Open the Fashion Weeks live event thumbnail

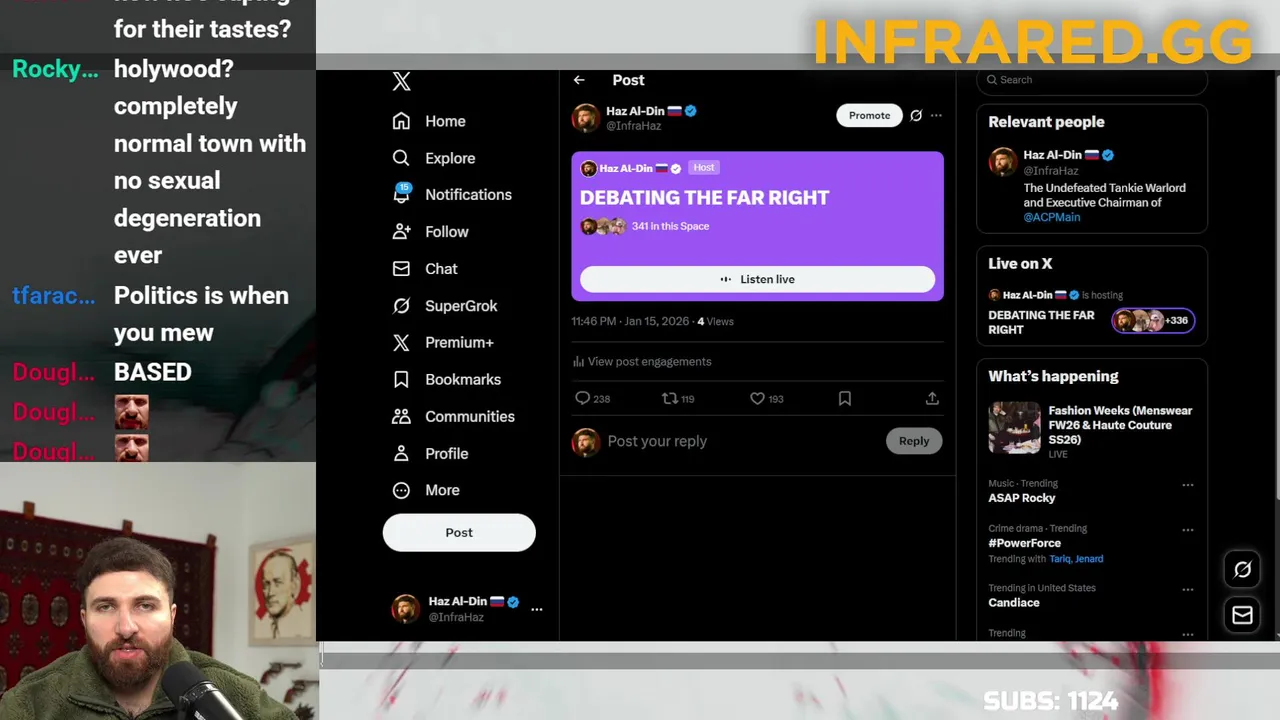click(x=1014, y=428)
